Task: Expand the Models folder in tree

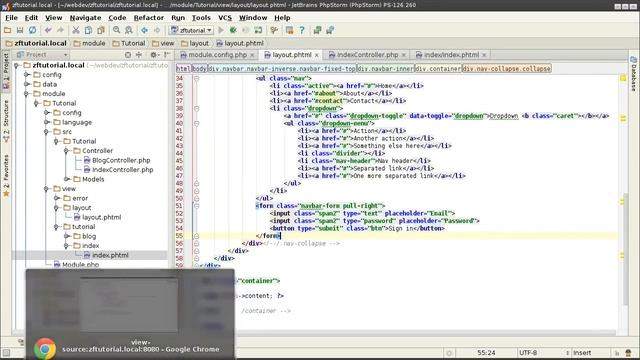Action: (x=67, y=179)
